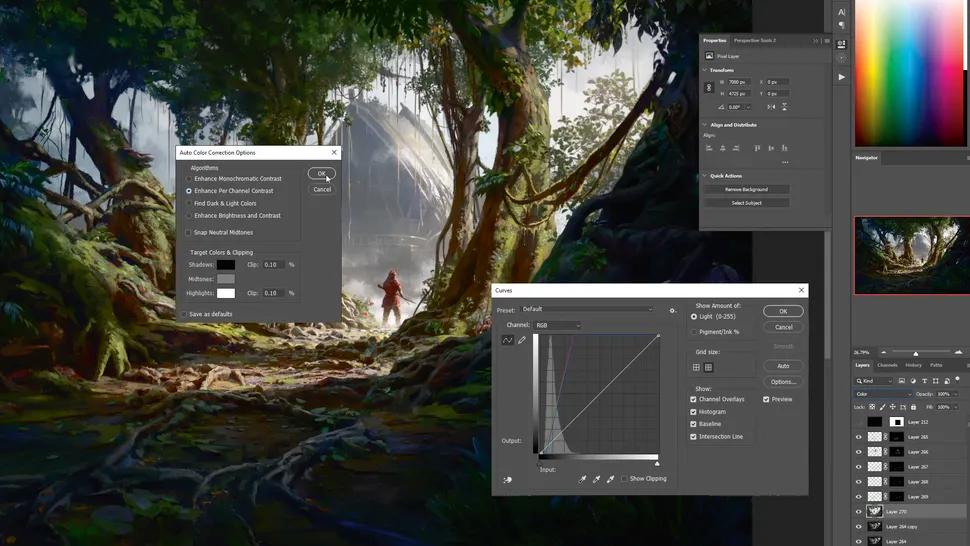Hide Layer 265 with its eye icon
This screenshot has height=546, width=970.
pyautogui.click(x=858, y=437)
